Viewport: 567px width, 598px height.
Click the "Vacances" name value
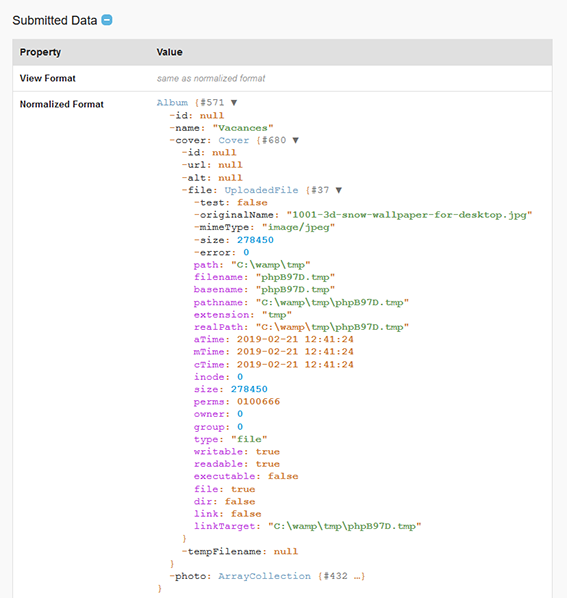click(243, 128)
